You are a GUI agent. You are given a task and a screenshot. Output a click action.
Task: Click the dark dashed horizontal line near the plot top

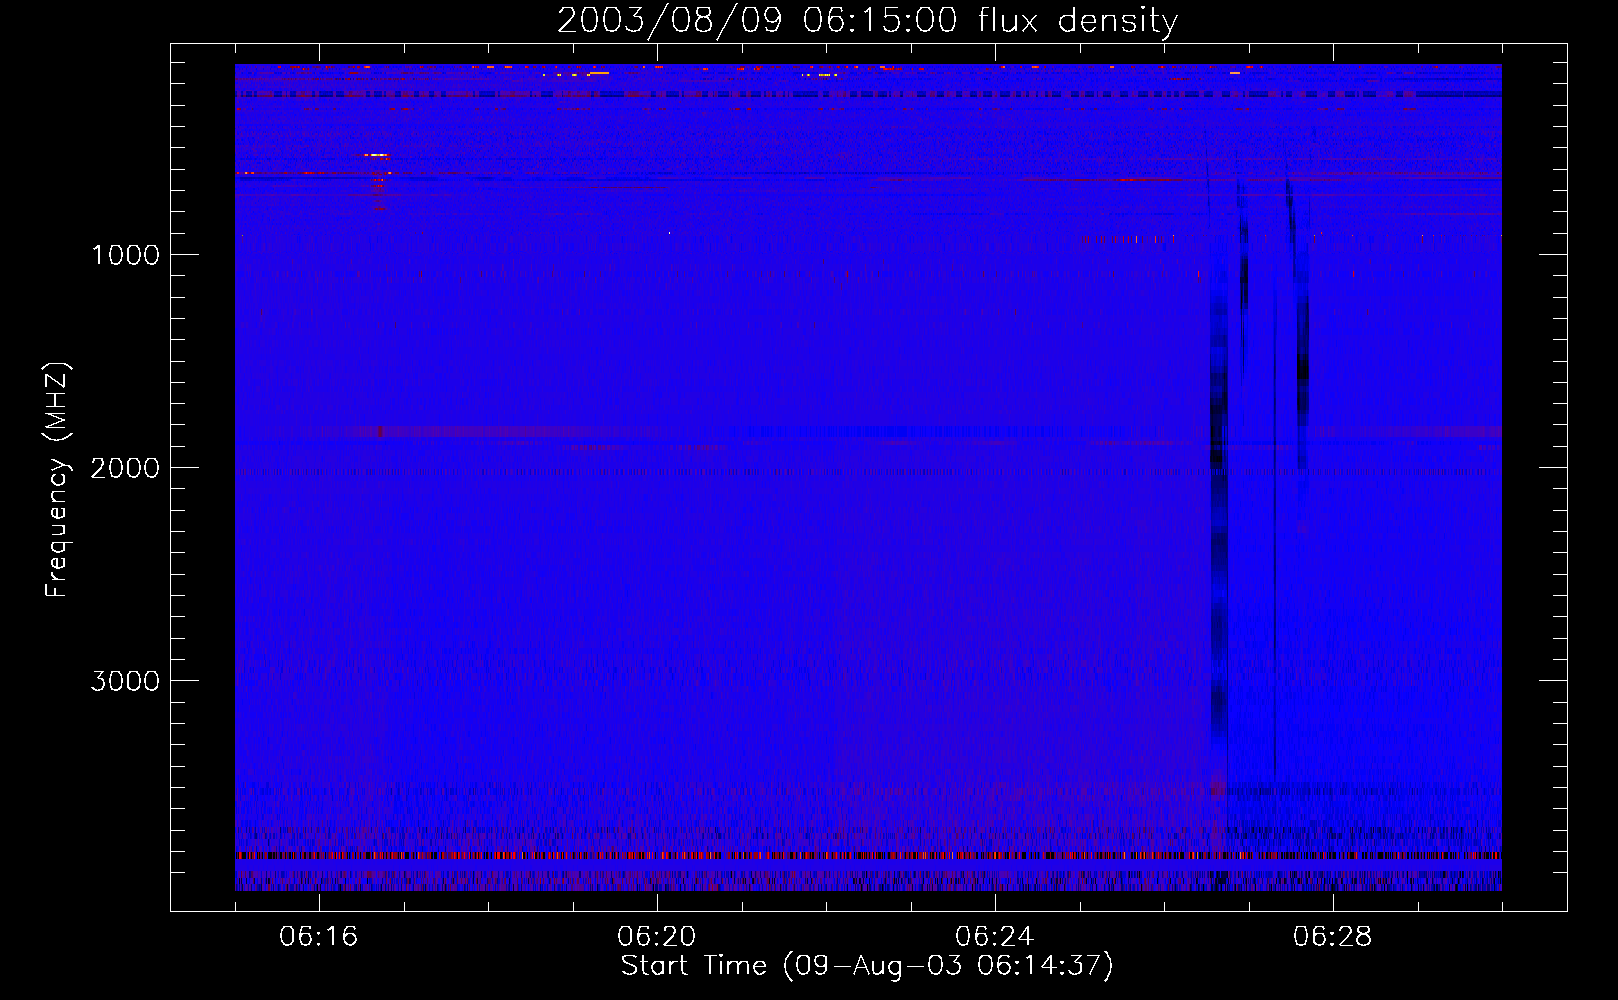click(868, 95)
